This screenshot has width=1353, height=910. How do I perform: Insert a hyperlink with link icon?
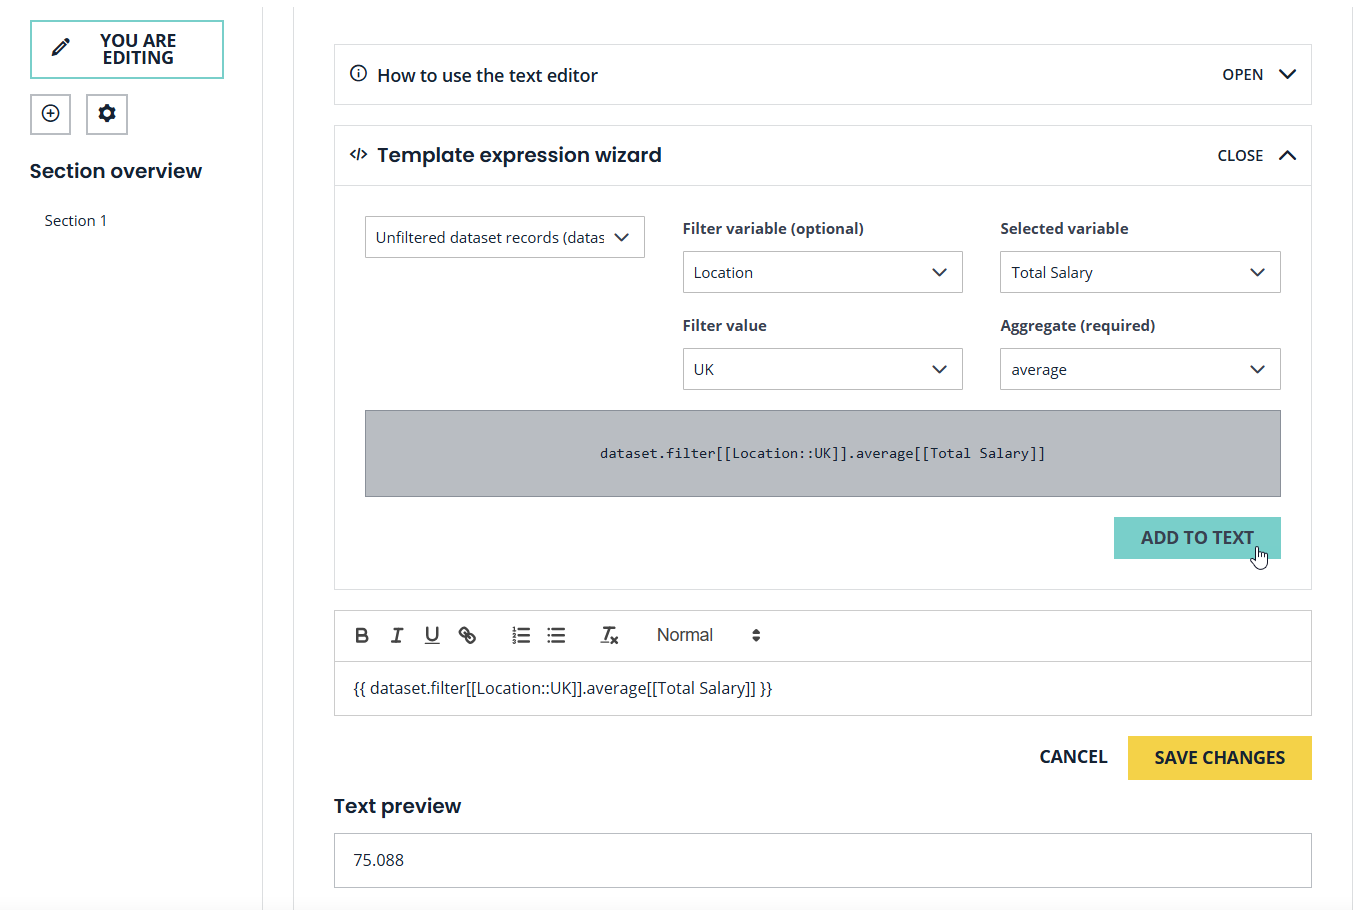[x=467, y=635]
